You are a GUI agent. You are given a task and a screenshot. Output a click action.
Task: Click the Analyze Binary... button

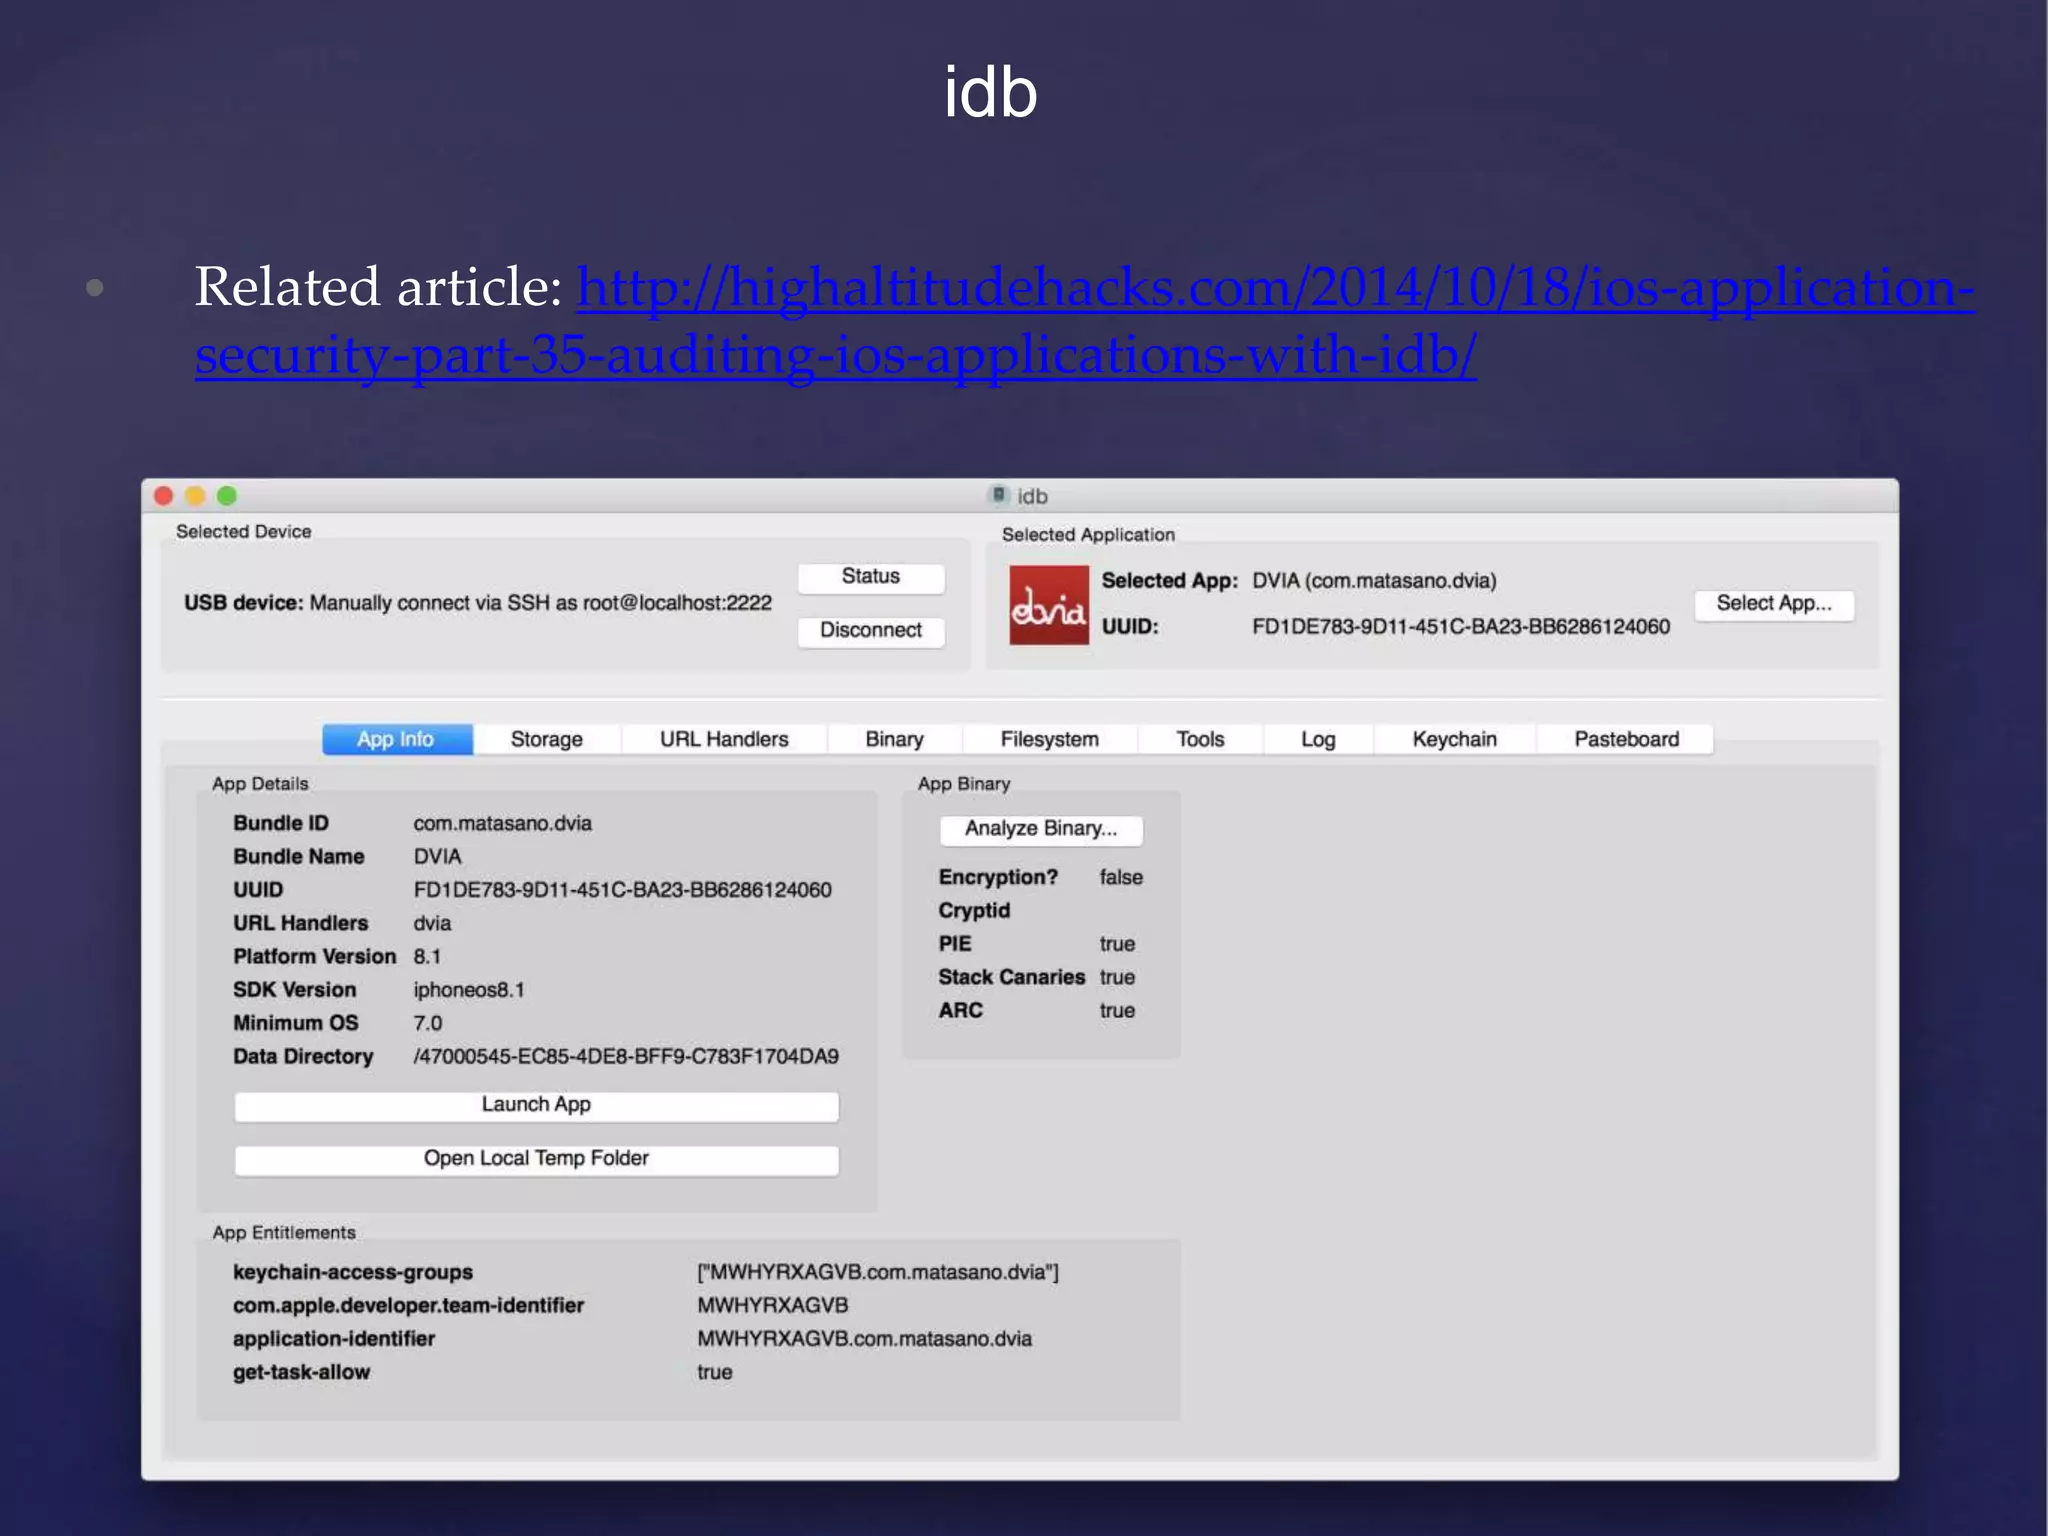[x=1040, y=829]
